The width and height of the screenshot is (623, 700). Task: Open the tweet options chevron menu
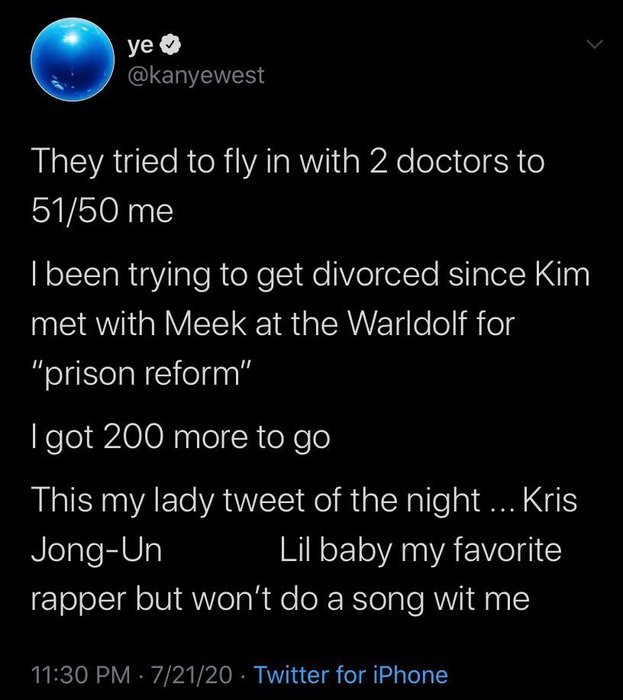[595, 46]
